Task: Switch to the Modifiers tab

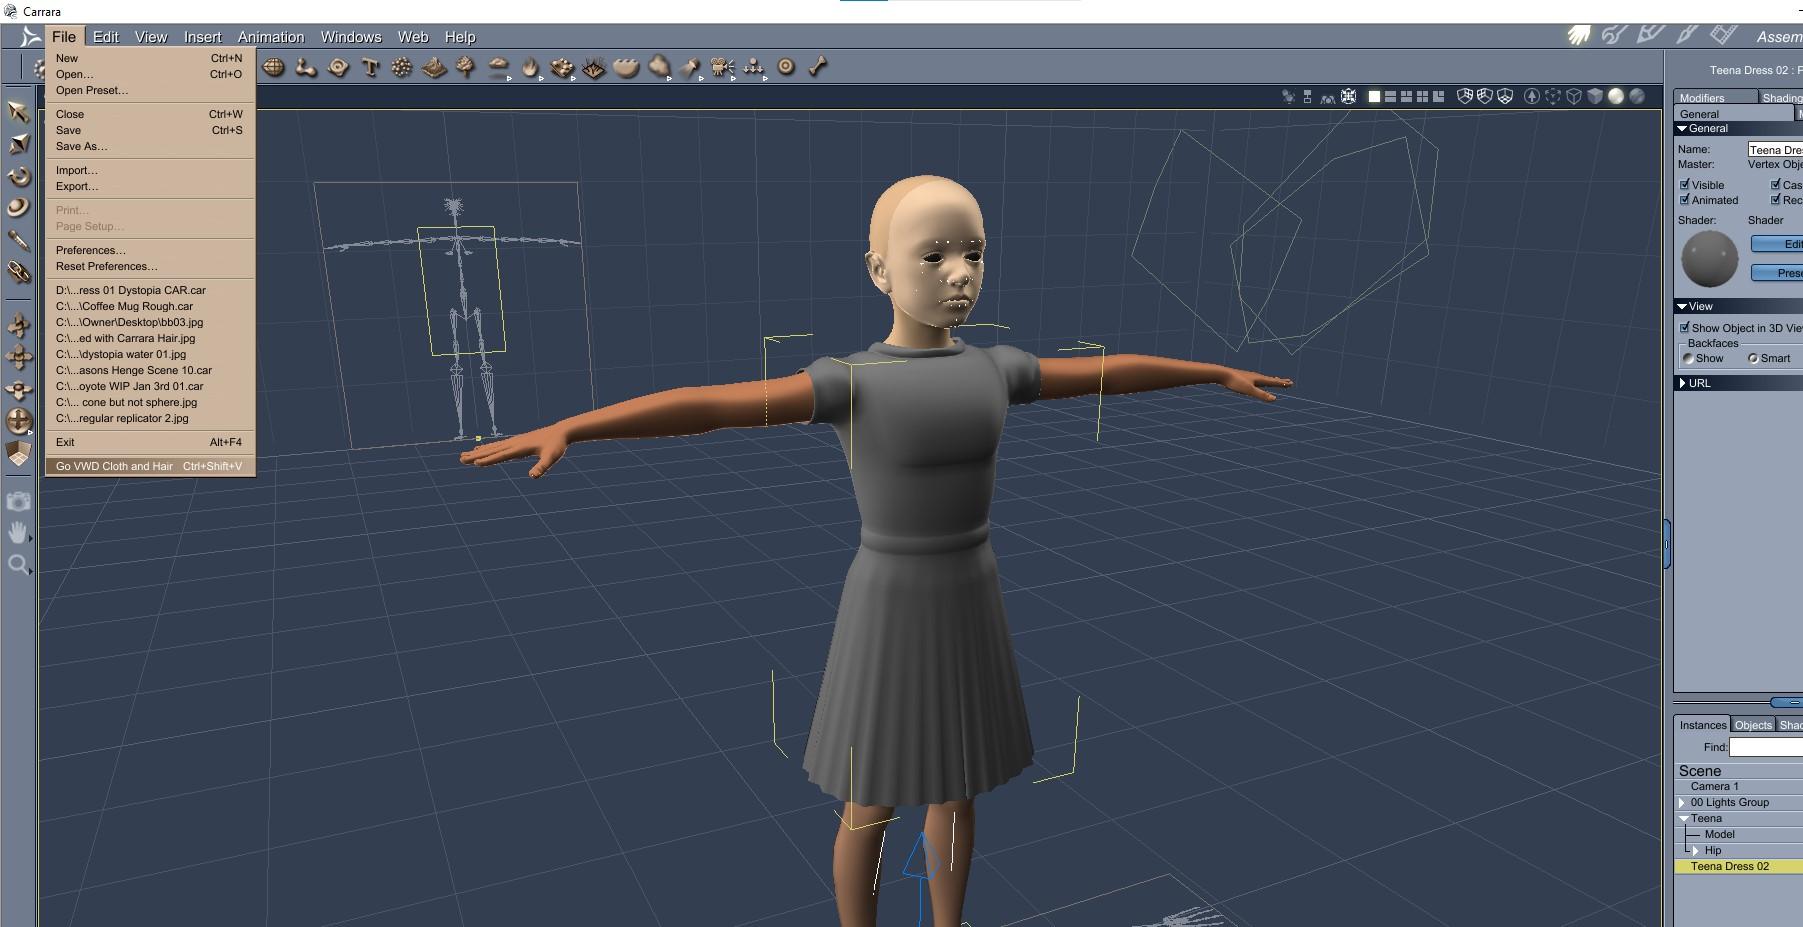Action: 1715,97
